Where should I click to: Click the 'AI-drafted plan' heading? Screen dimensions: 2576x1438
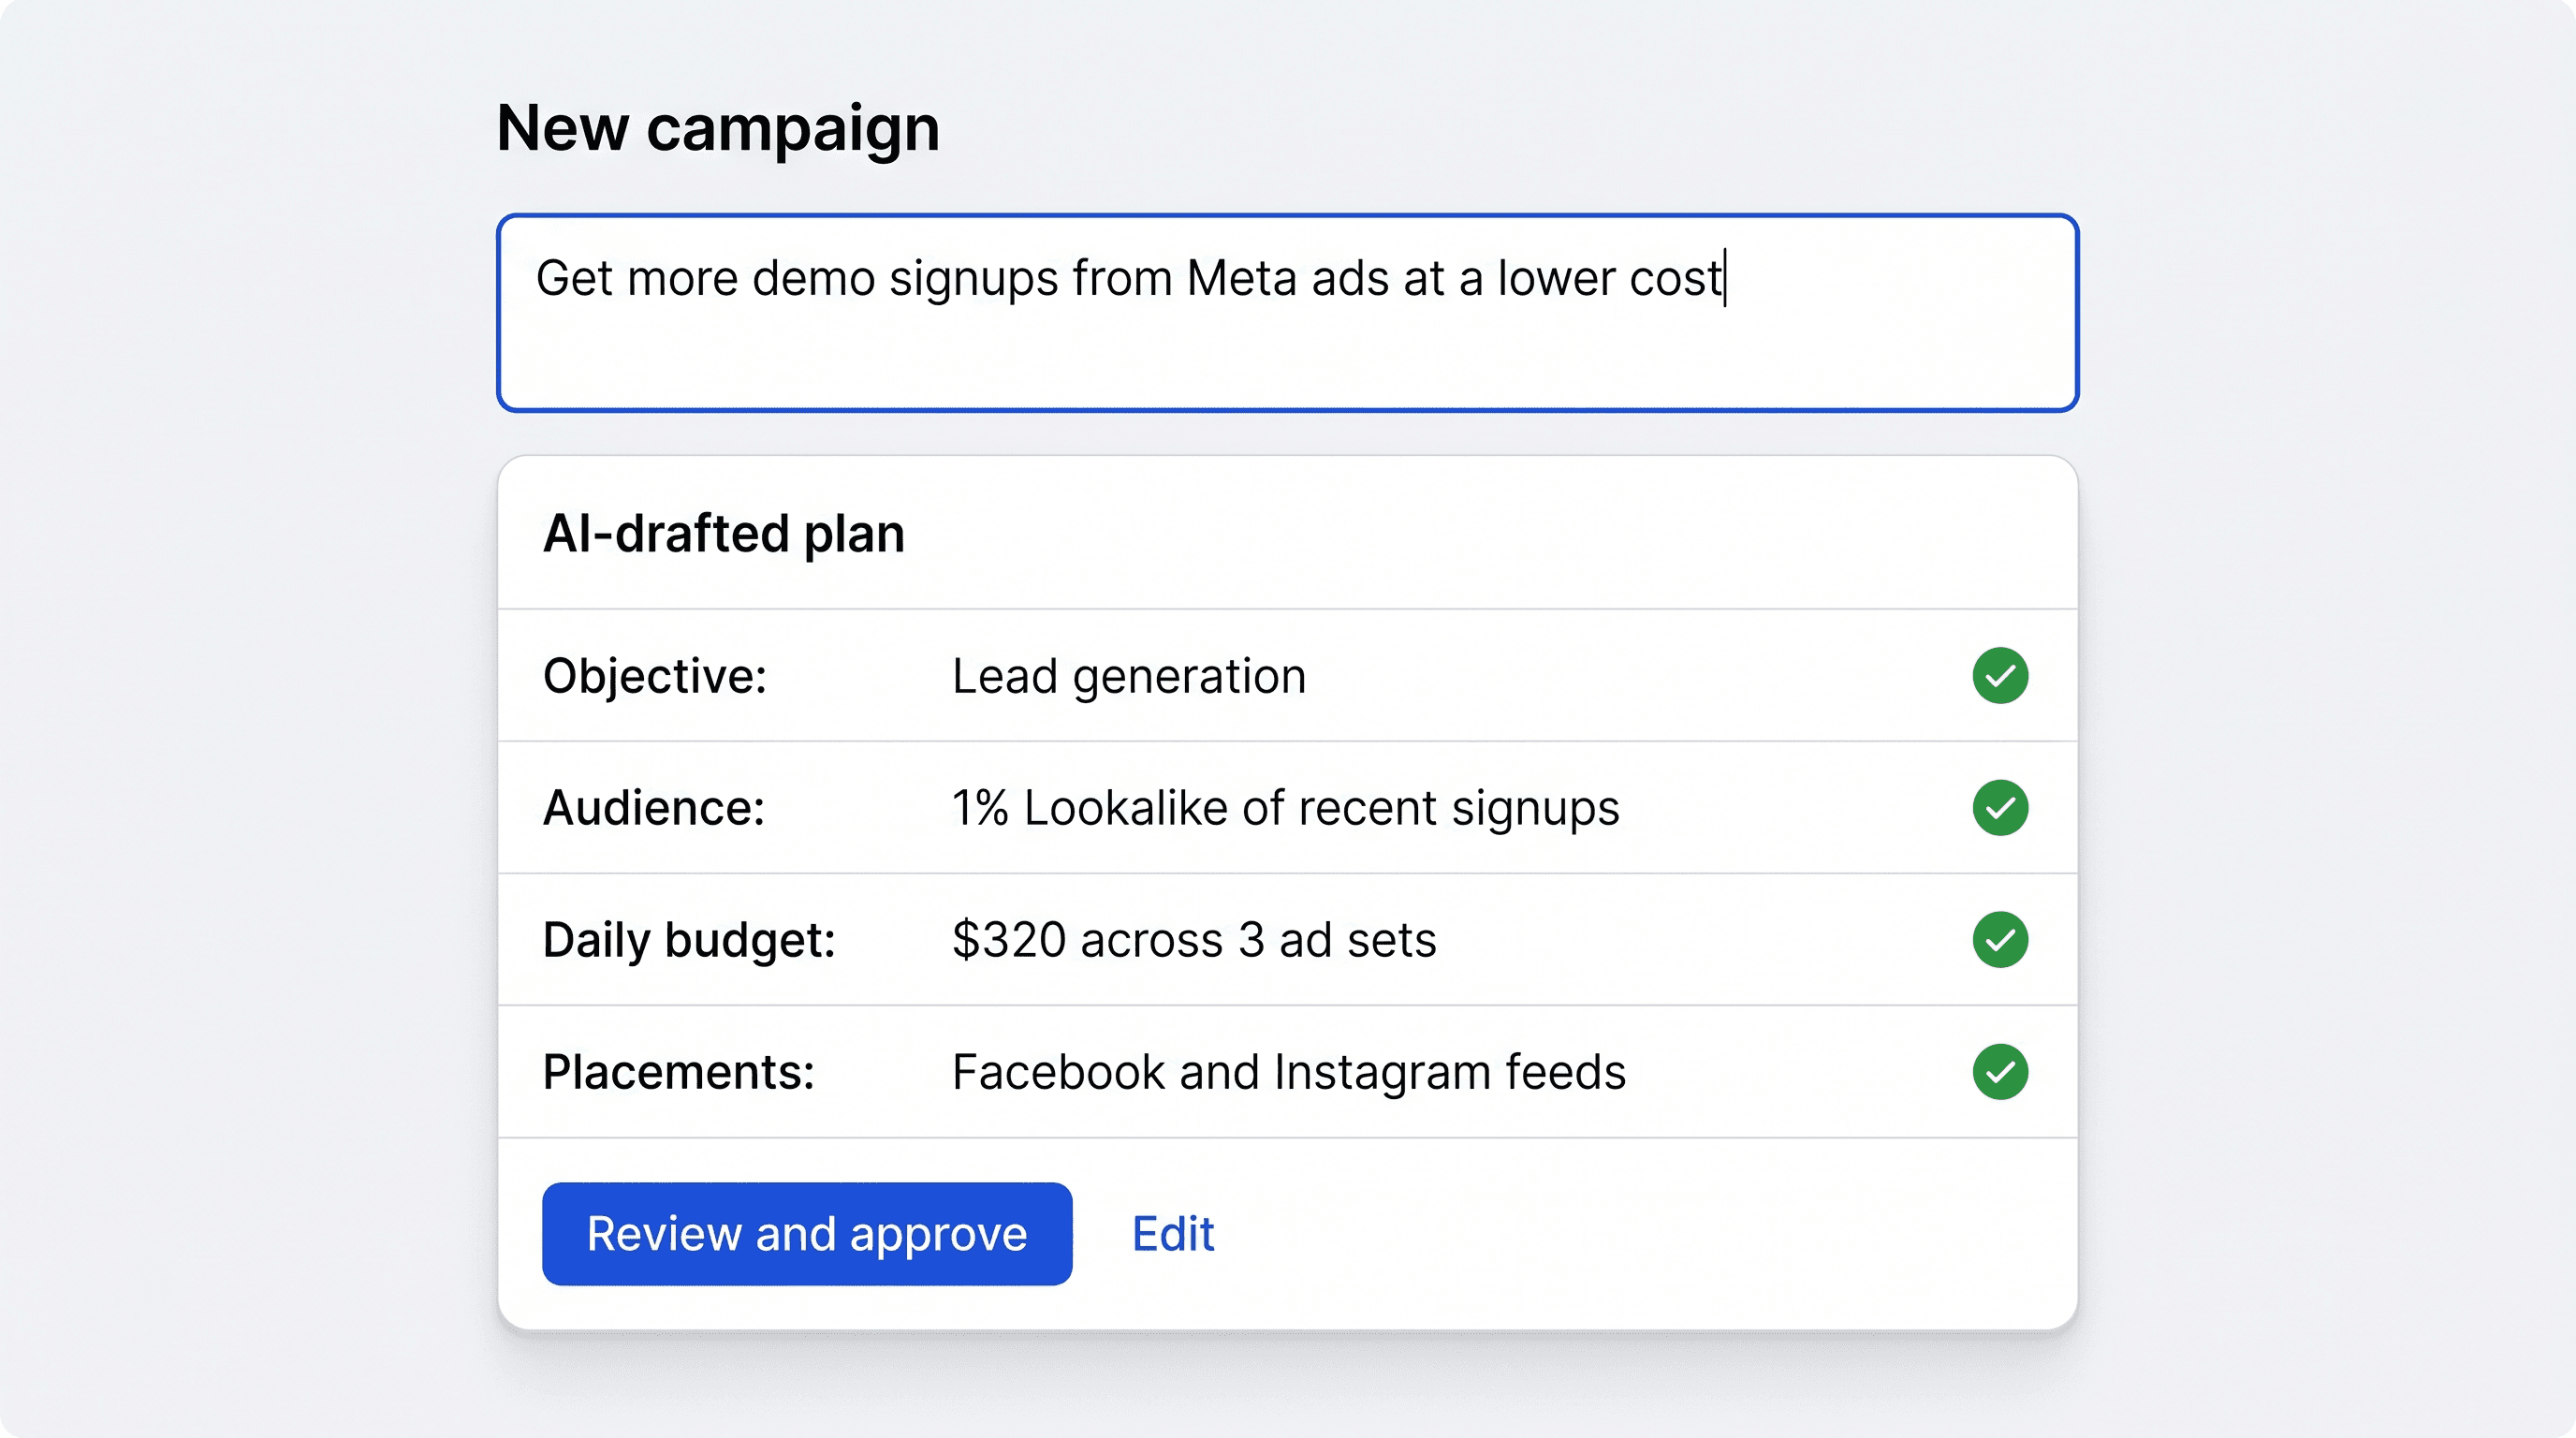pyautogui.click(x=724, y=533)
